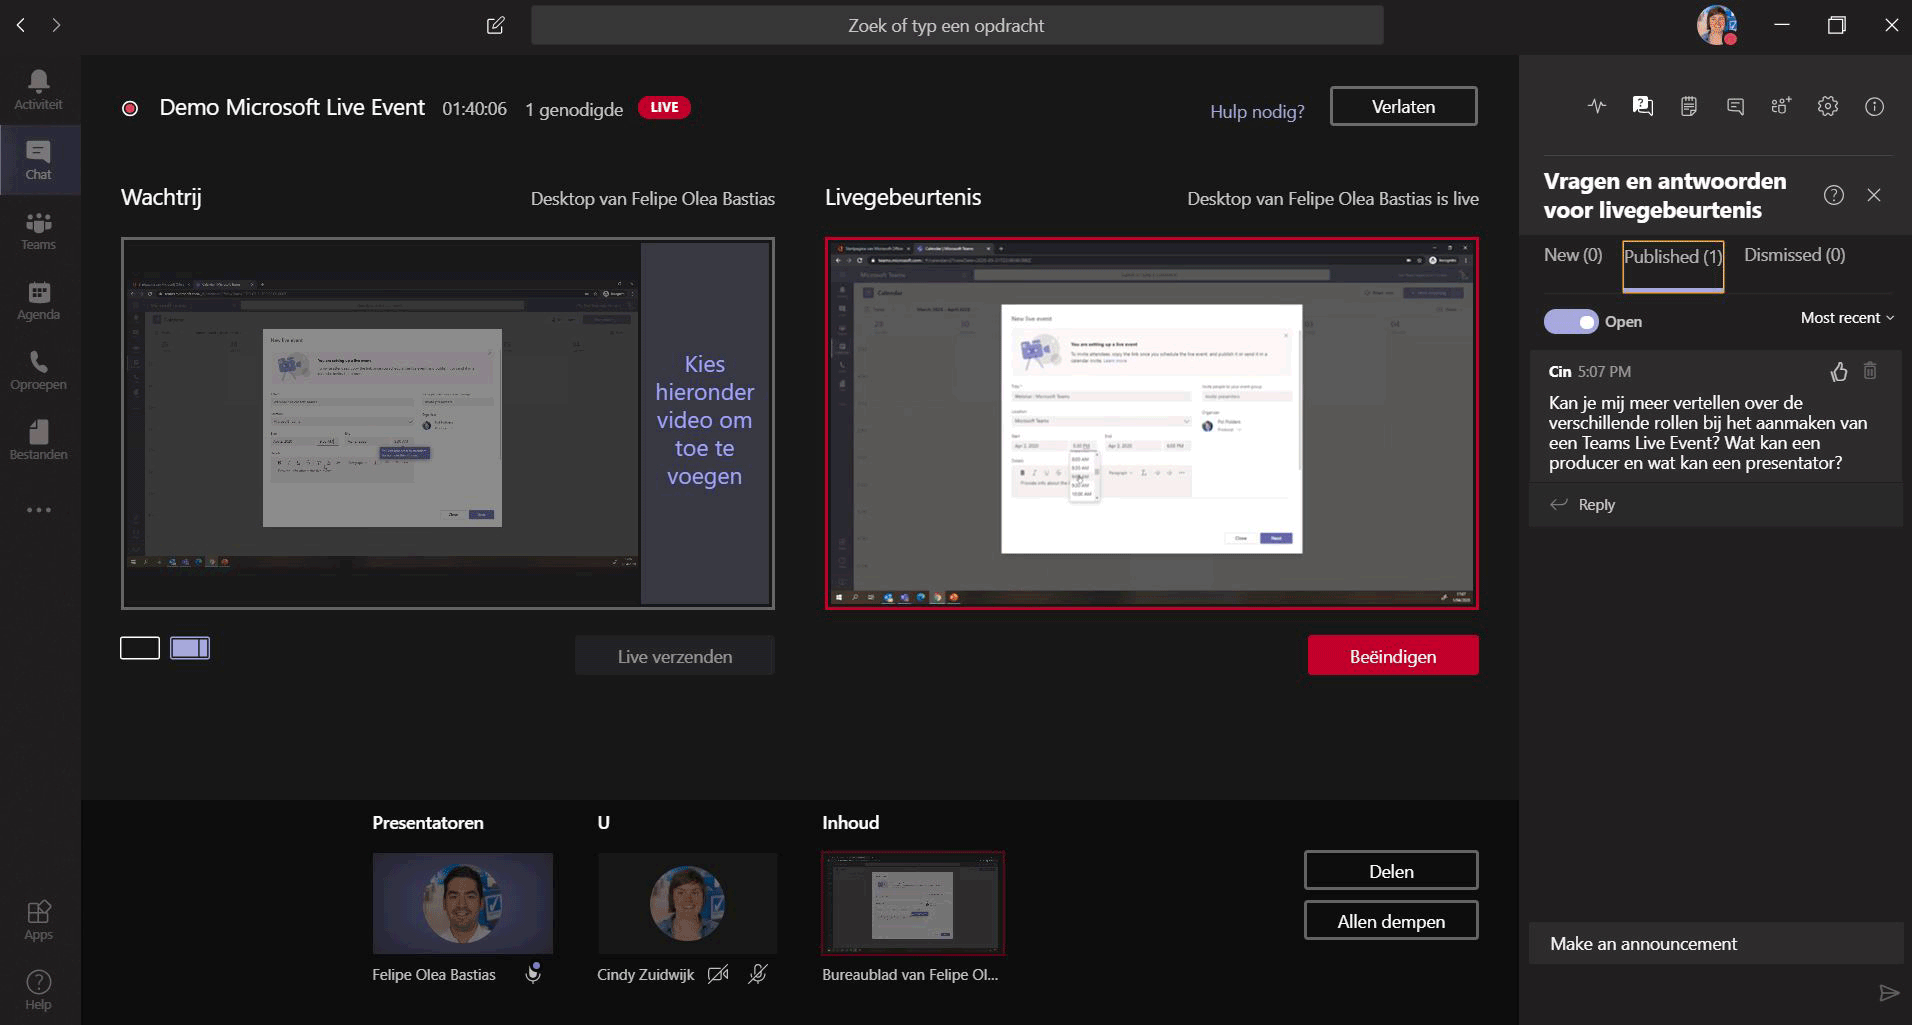Click the Verlaten button

pos(1403,106)
